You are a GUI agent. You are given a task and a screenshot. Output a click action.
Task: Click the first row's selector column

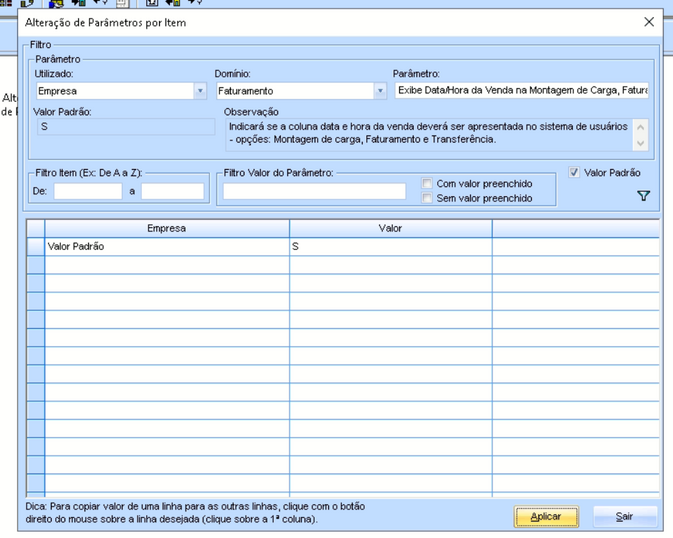tap(35, 246)
